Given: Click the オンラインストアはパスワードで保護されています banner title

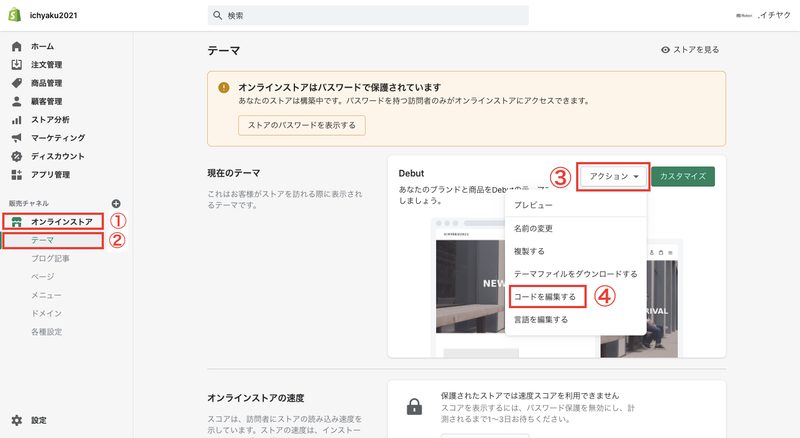Looking at the screenshot, I should (339, 87).
